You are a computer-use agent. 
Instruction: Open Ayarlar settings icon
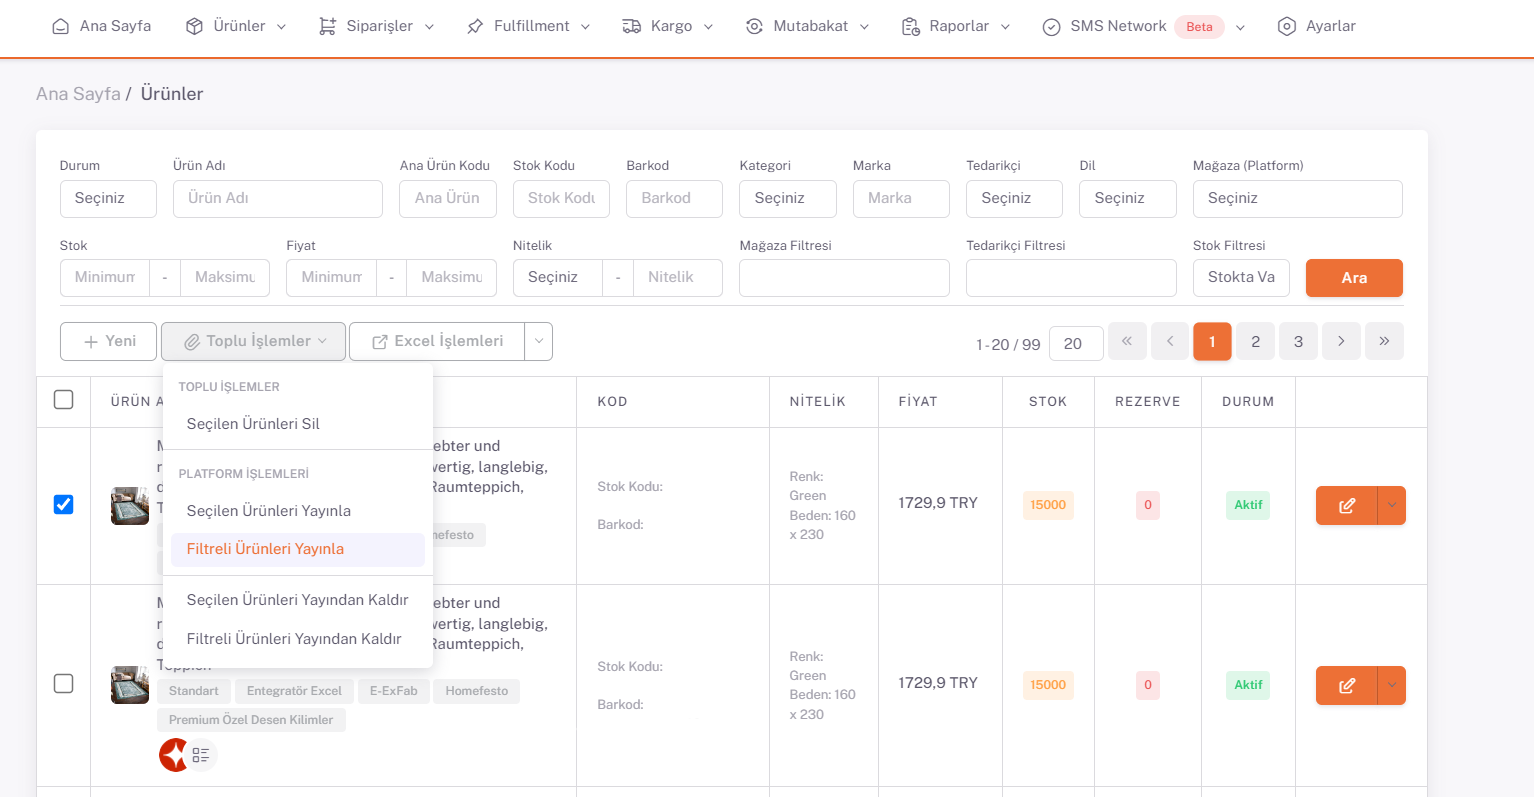pos(1287,27)
